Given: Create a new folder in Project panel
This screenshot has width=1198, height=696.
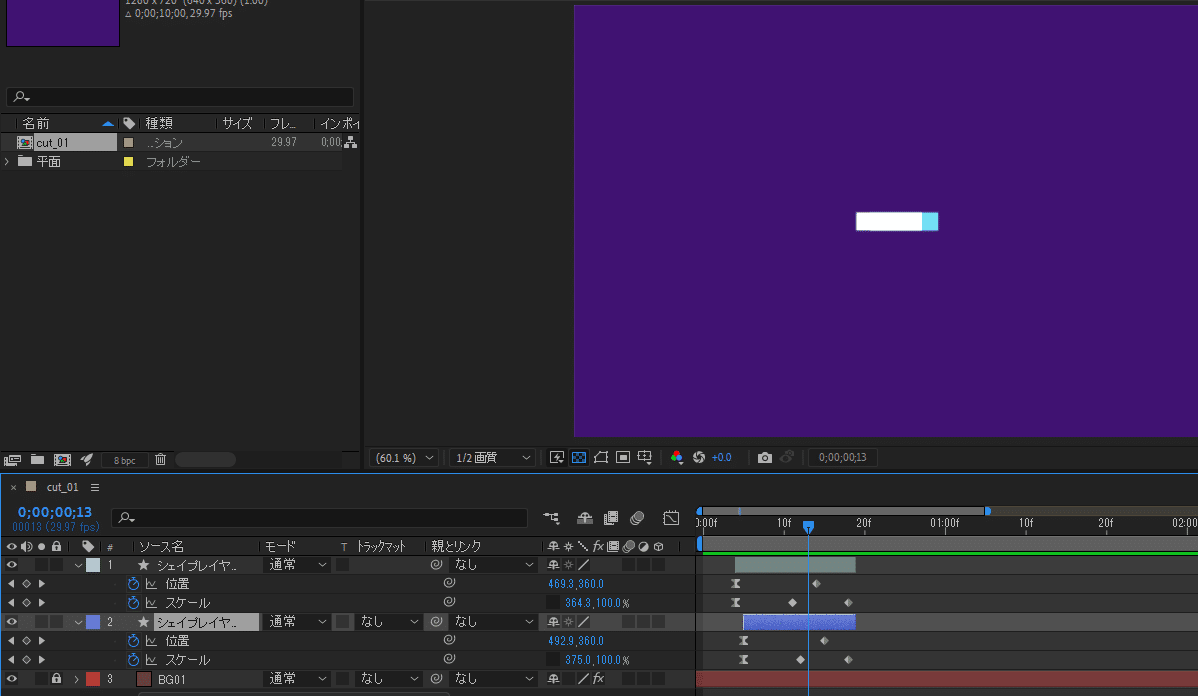Looking at the screenshot, I should 37,459.
